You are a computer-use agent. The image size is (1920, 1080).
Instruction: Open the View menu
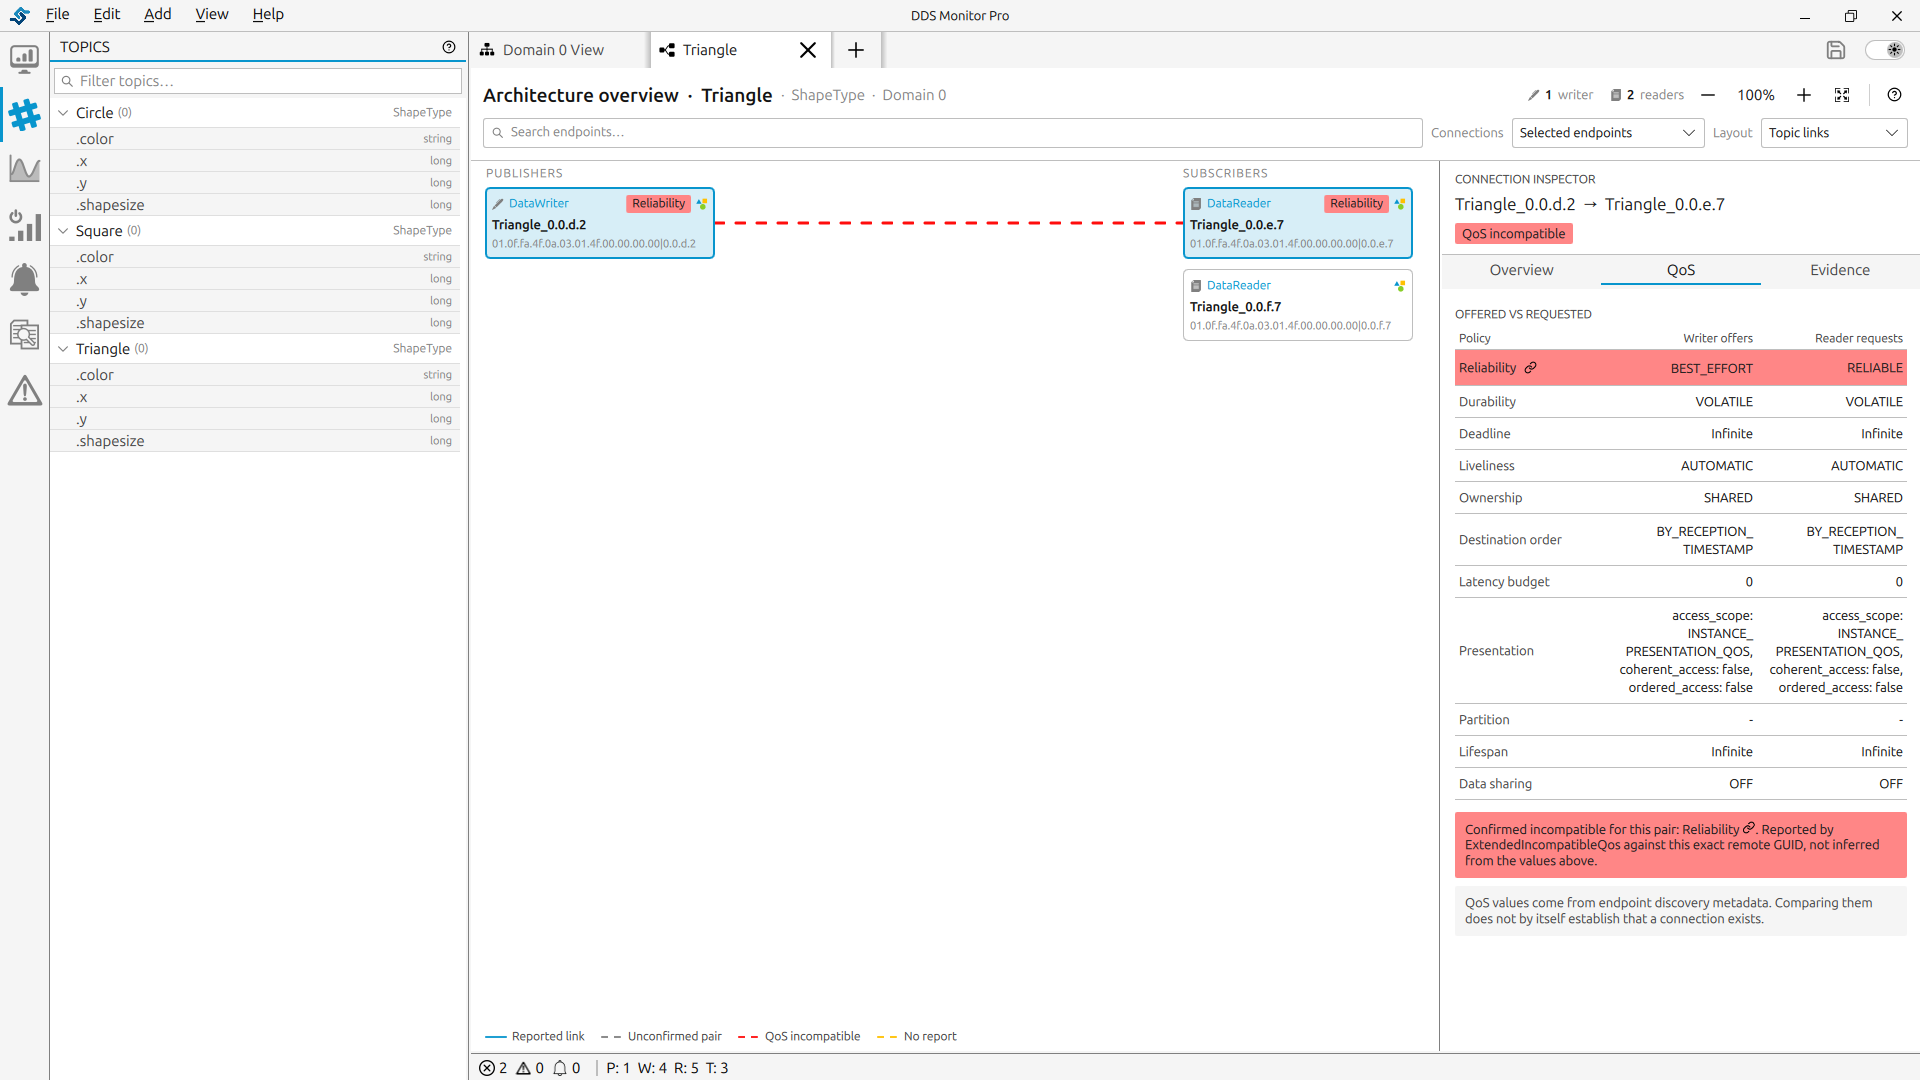coord(211,14)
